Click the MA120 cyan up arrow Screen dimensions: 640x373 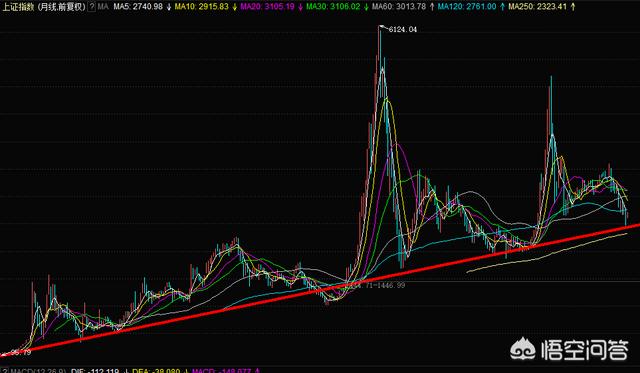coord(502,7)
